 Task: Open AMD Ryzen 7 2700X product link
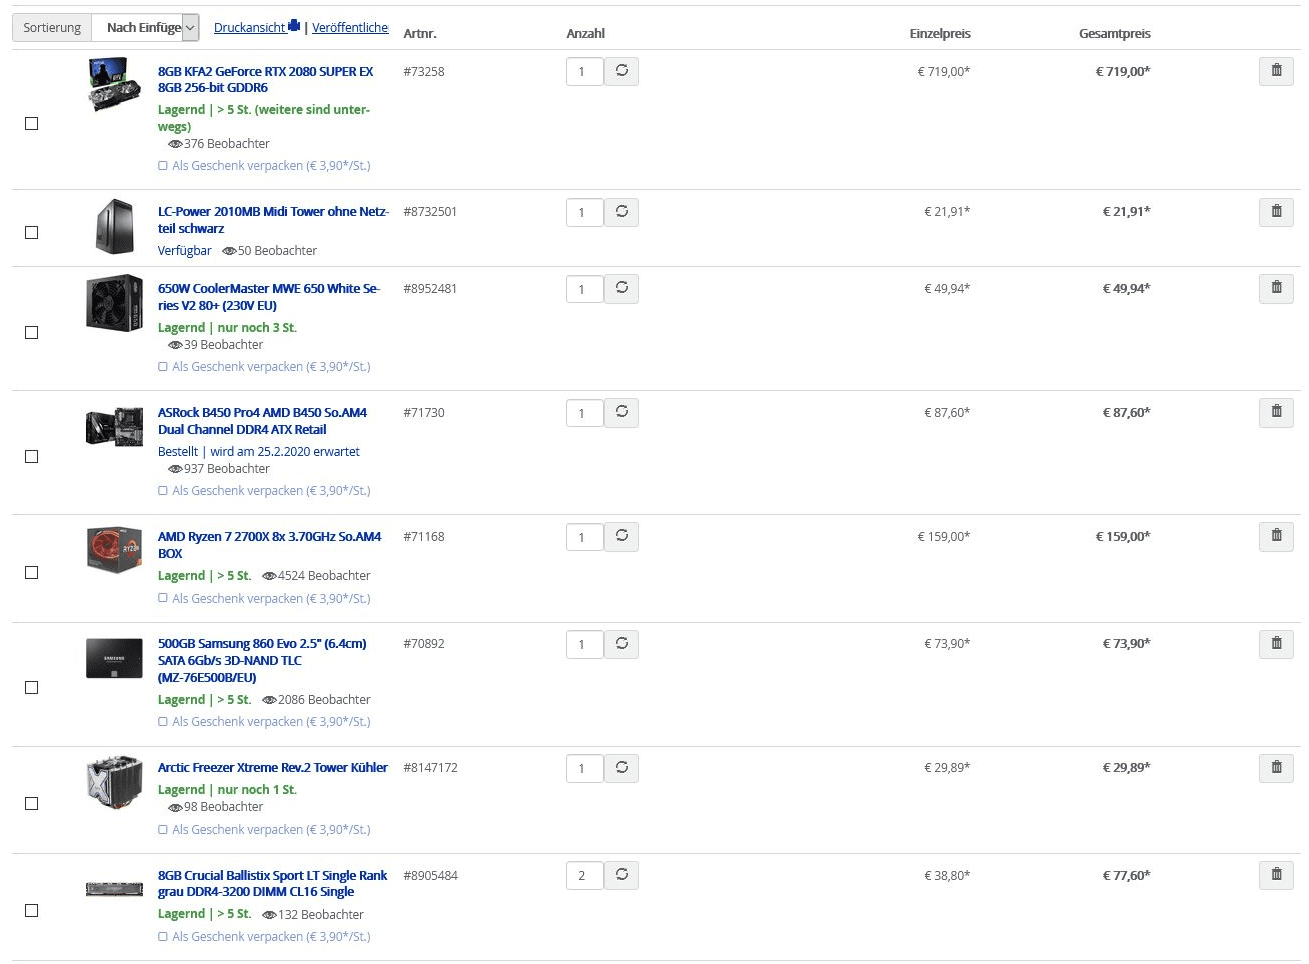pyautogui.click(x=269, y=545)
